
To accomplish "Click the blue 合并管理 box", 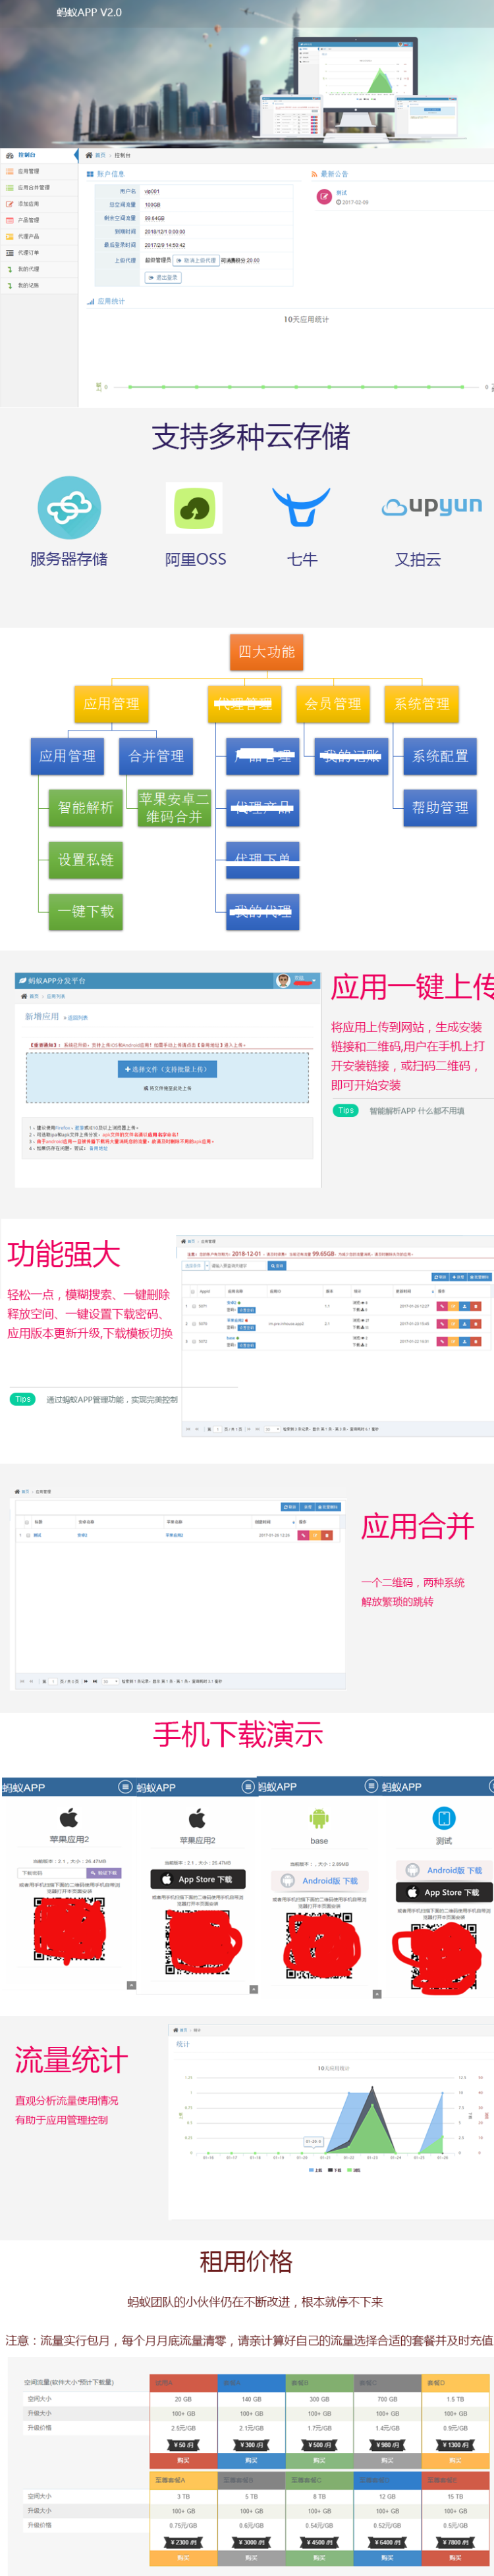I will click(156, 756).
